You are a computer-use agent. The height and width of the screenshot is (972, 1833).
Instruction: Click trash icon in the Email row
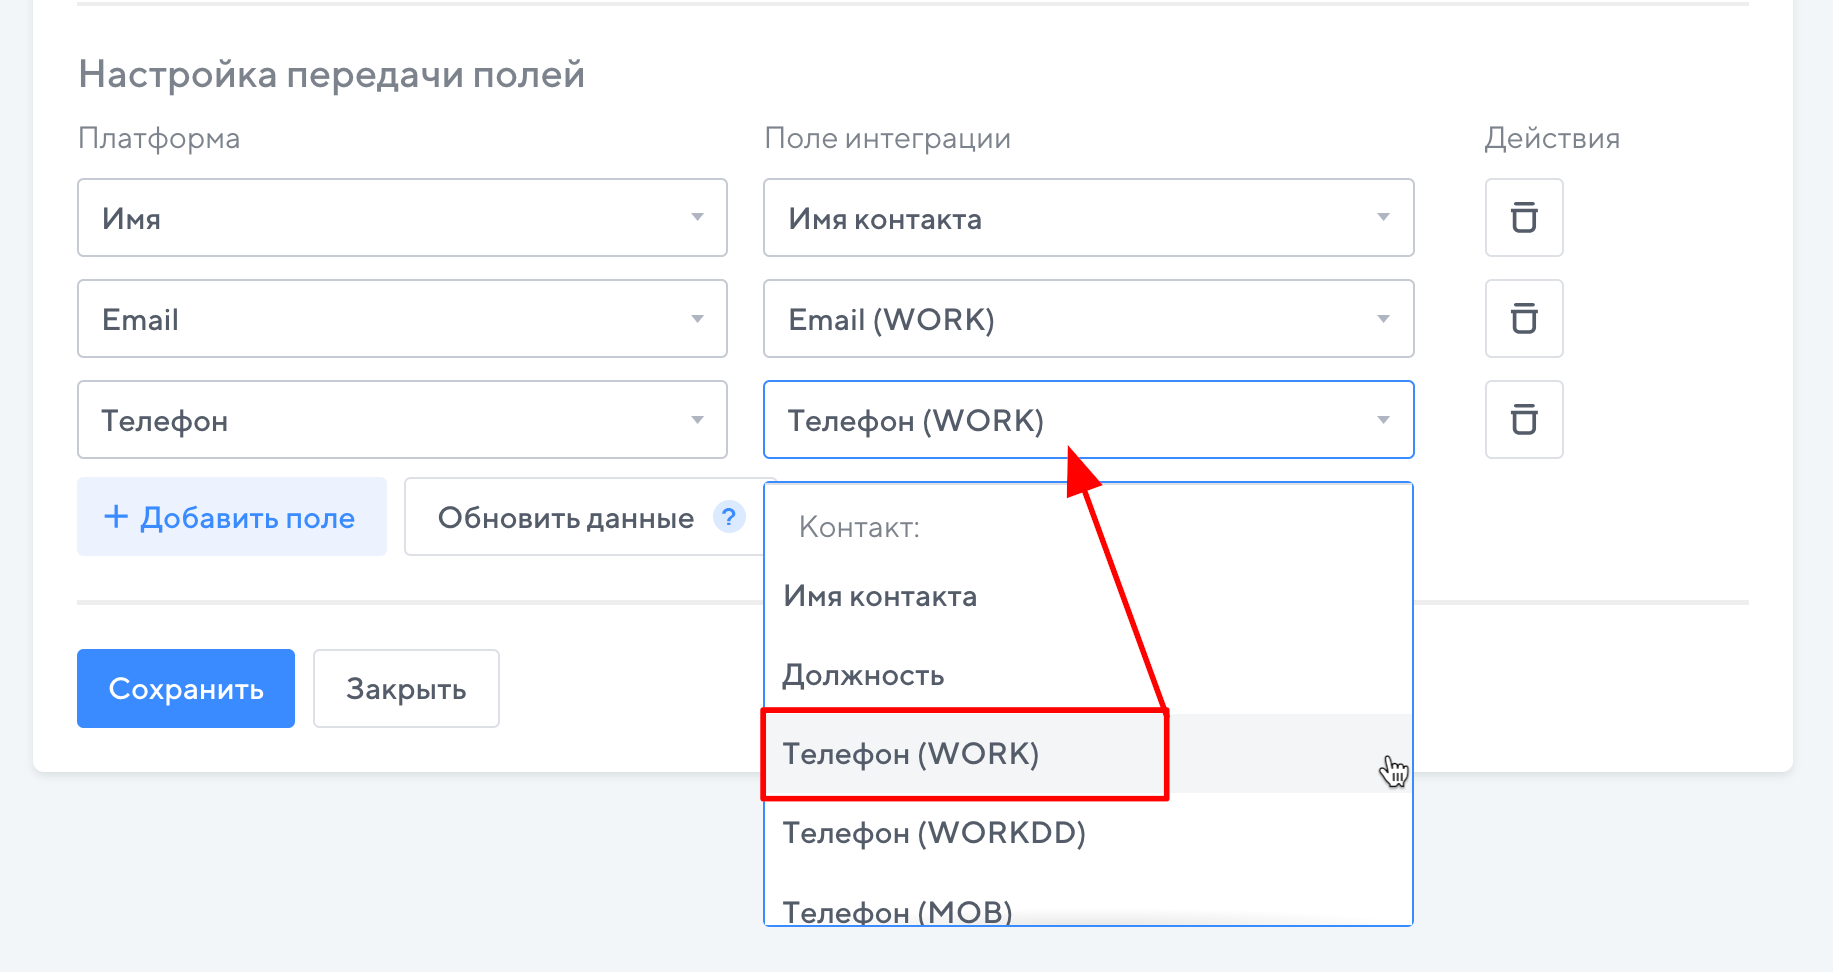tap(1523, 319)
